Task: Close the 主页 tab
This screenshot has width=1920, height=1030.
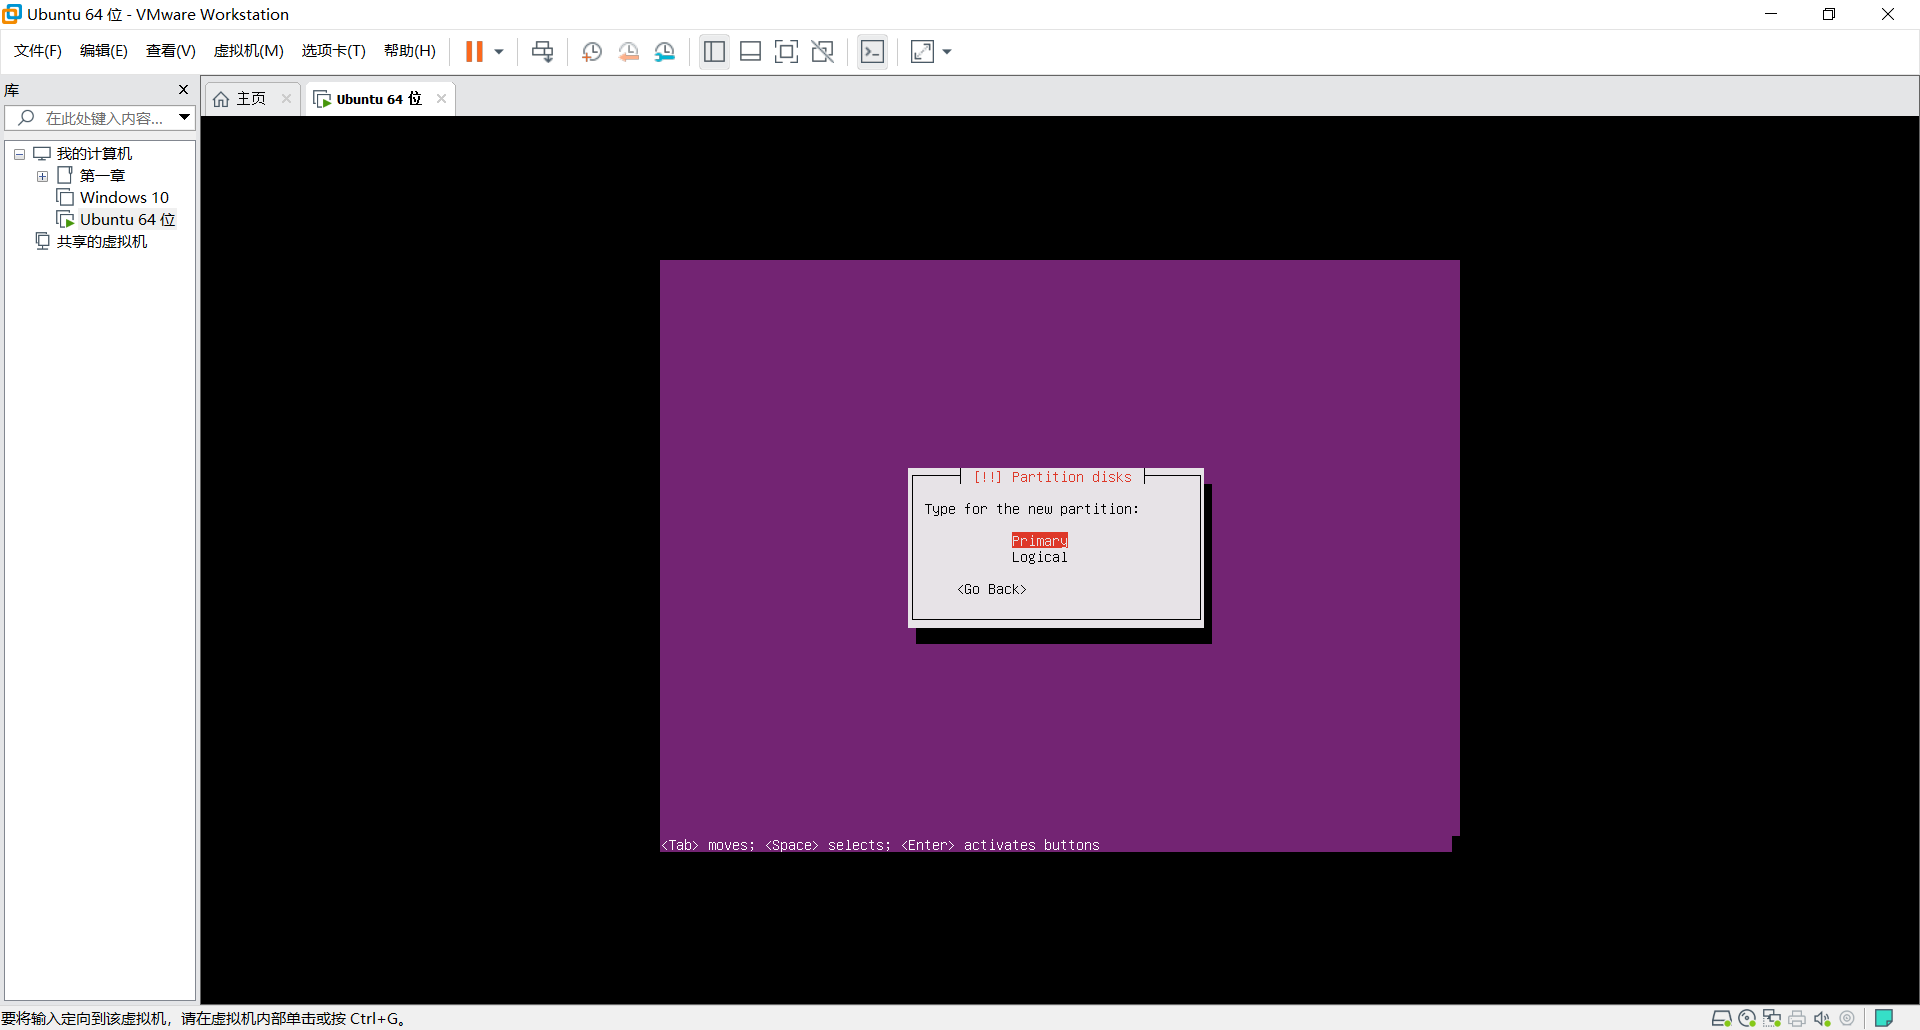Action: (286, 98)
